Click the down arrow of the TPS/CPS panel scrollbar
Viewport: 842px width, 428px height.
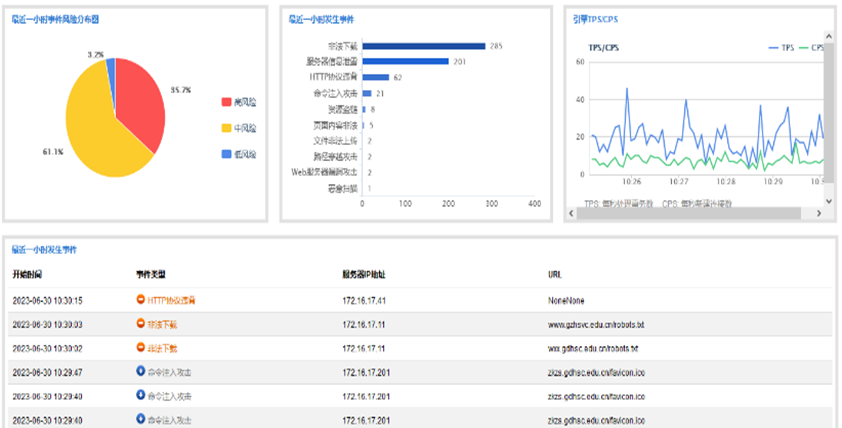828,202
